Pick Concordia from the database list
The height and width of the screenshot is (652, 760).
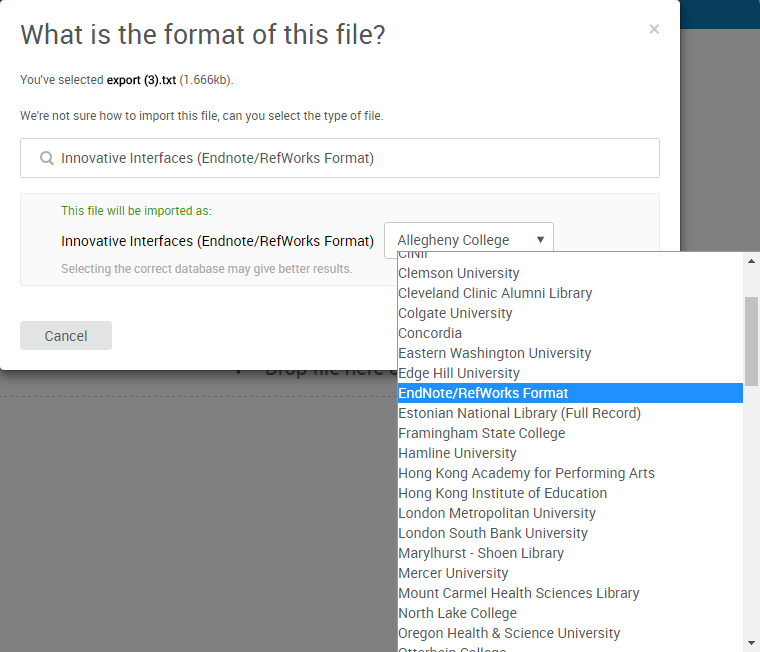(570, 333)
